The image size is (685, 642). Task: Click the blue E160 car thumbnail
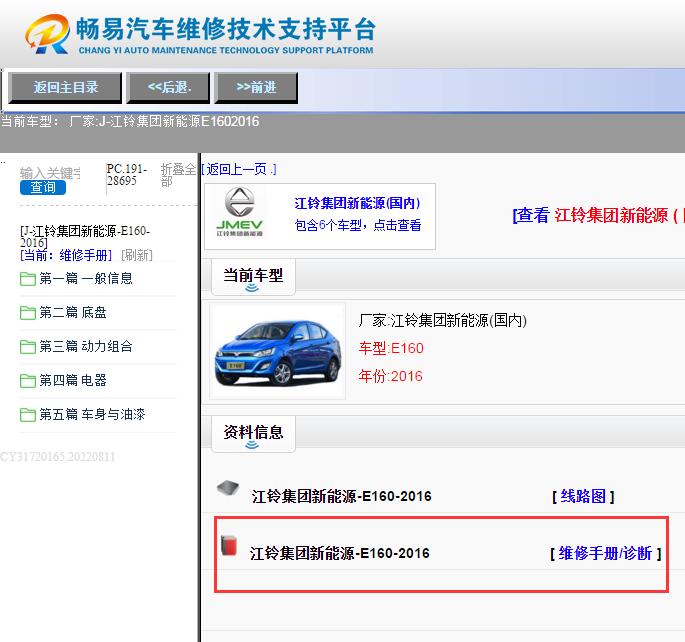[x=277, y=351]
